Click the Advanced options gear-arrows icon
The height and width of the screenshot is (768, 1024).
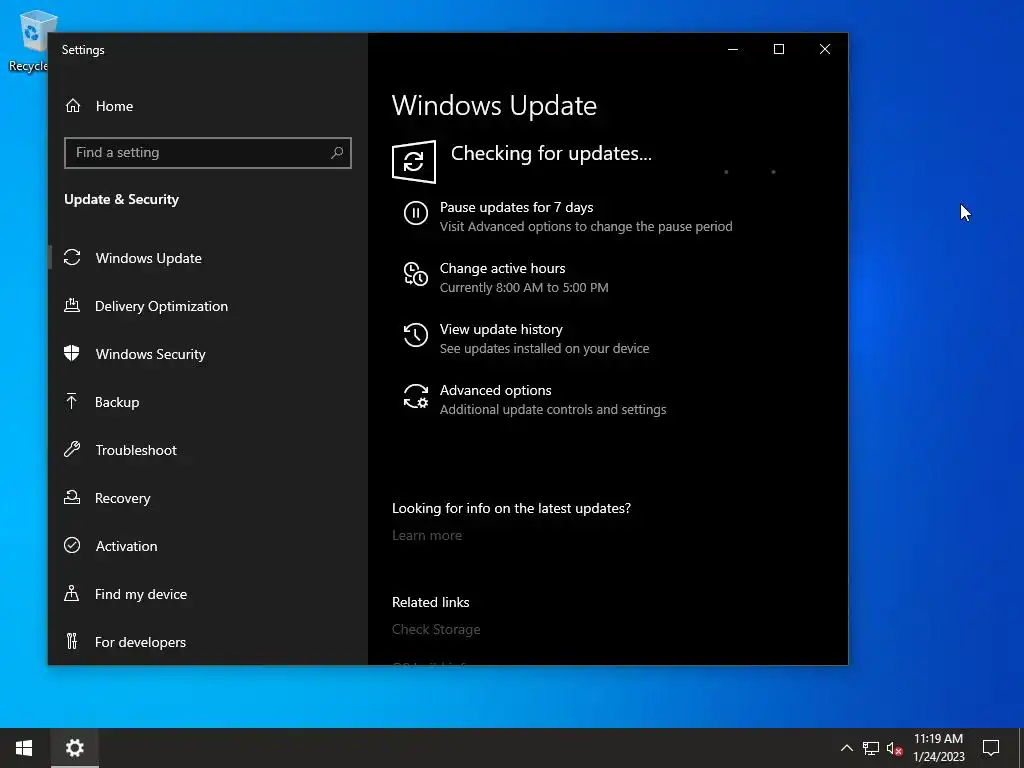pos(415,396)
